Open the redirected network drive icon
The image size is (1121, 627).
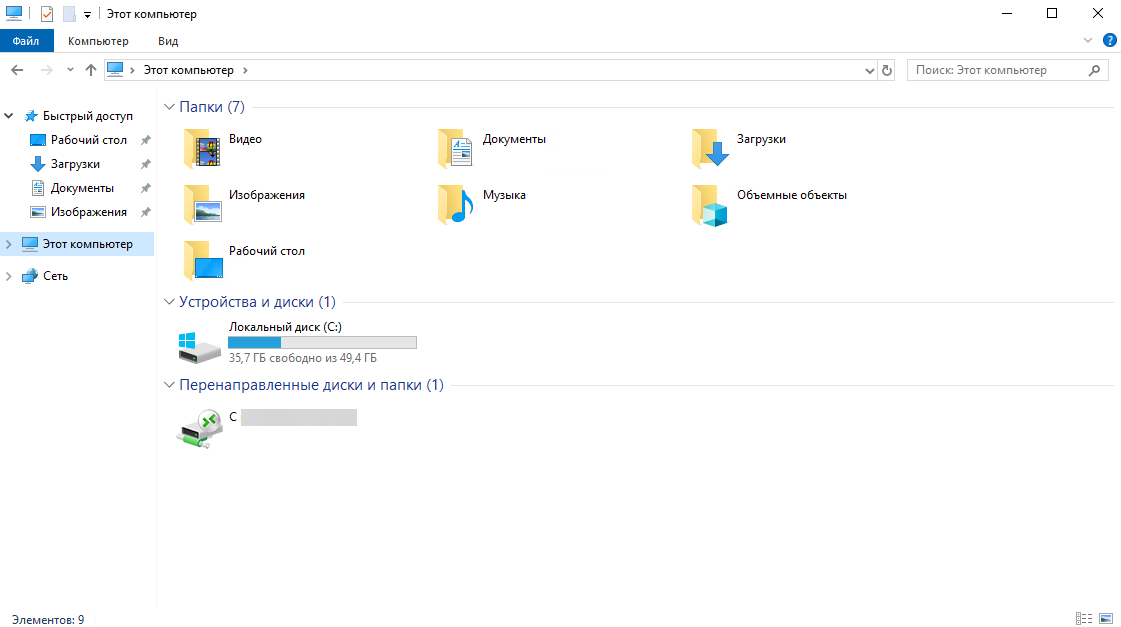point(199,428)
